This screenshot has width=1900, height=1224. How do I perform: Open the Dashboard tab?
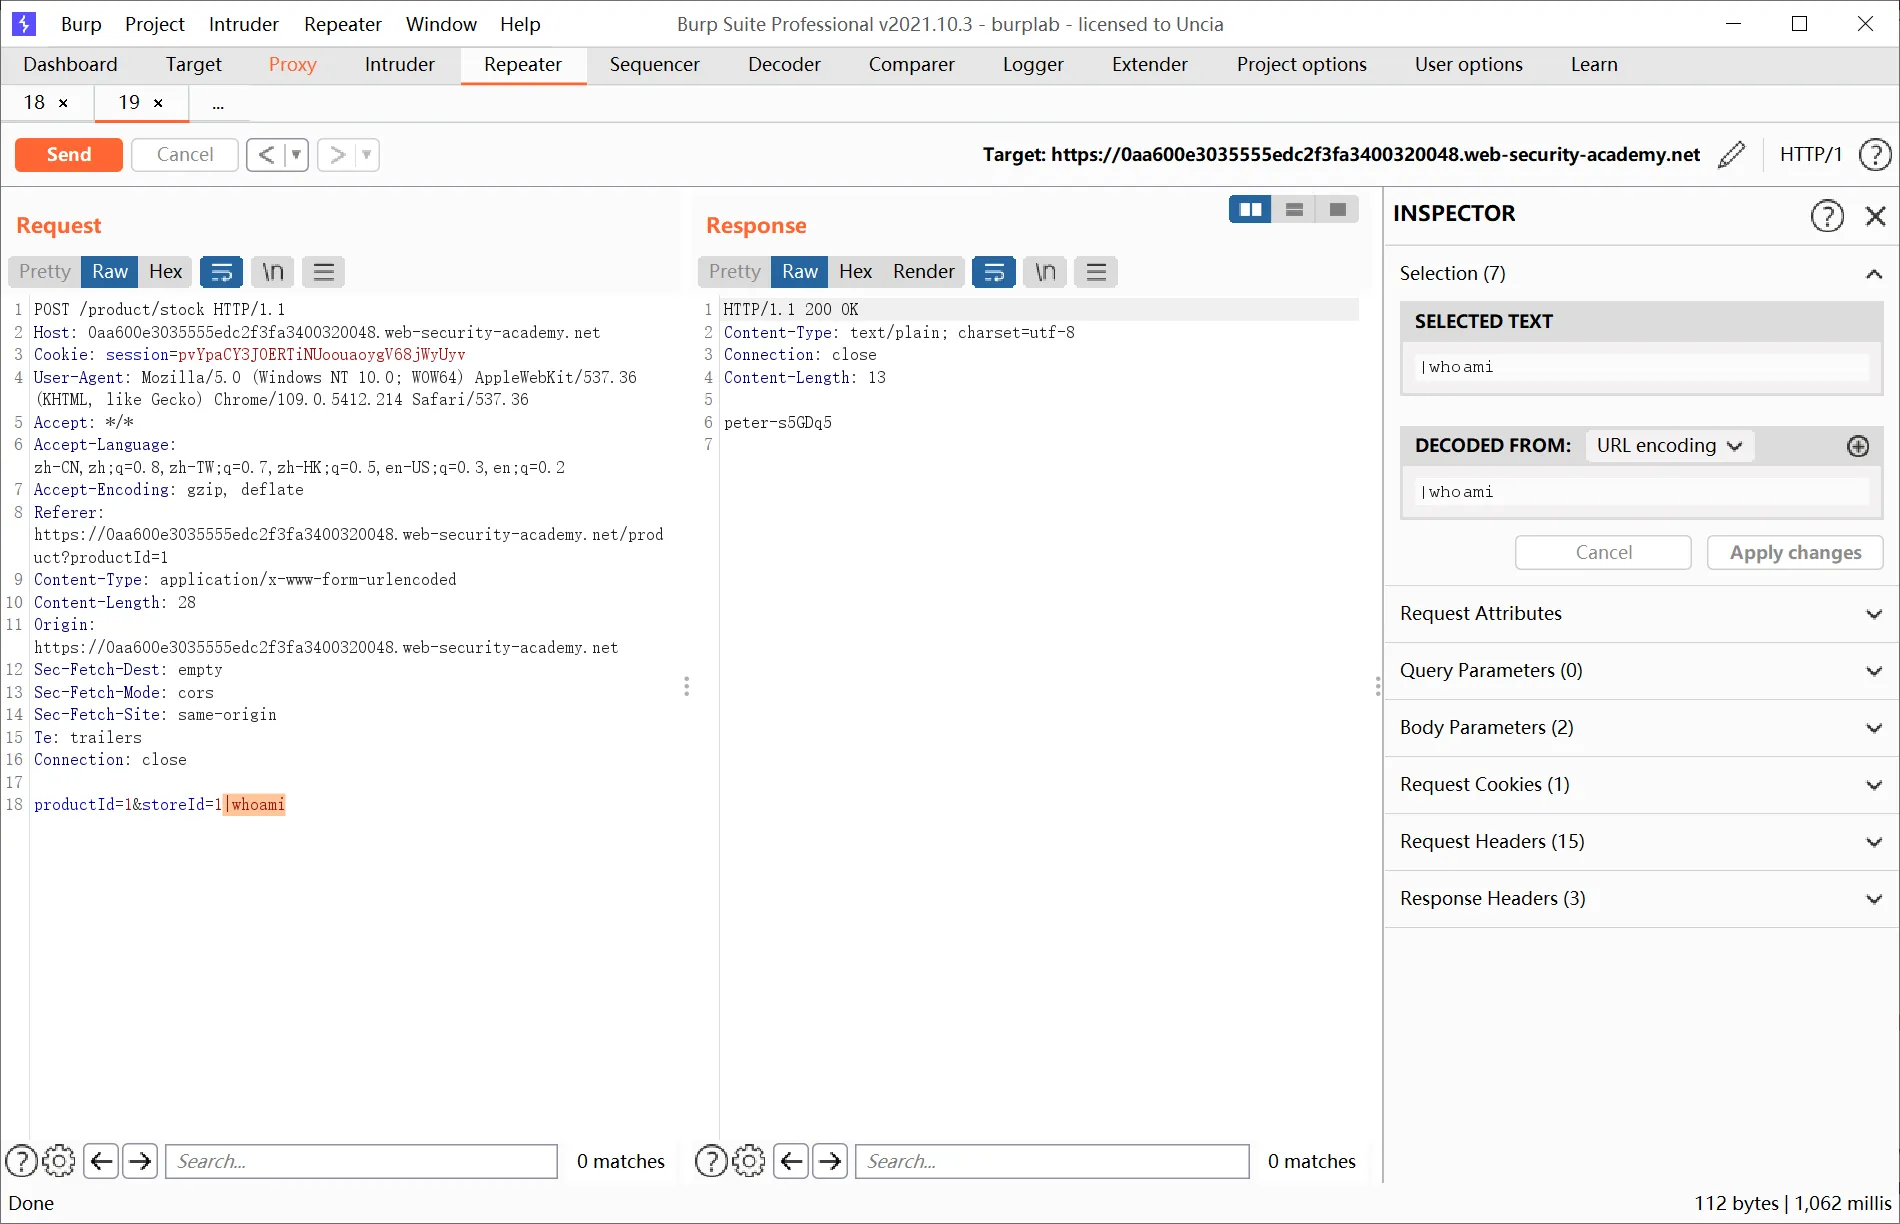click(70, 65)
